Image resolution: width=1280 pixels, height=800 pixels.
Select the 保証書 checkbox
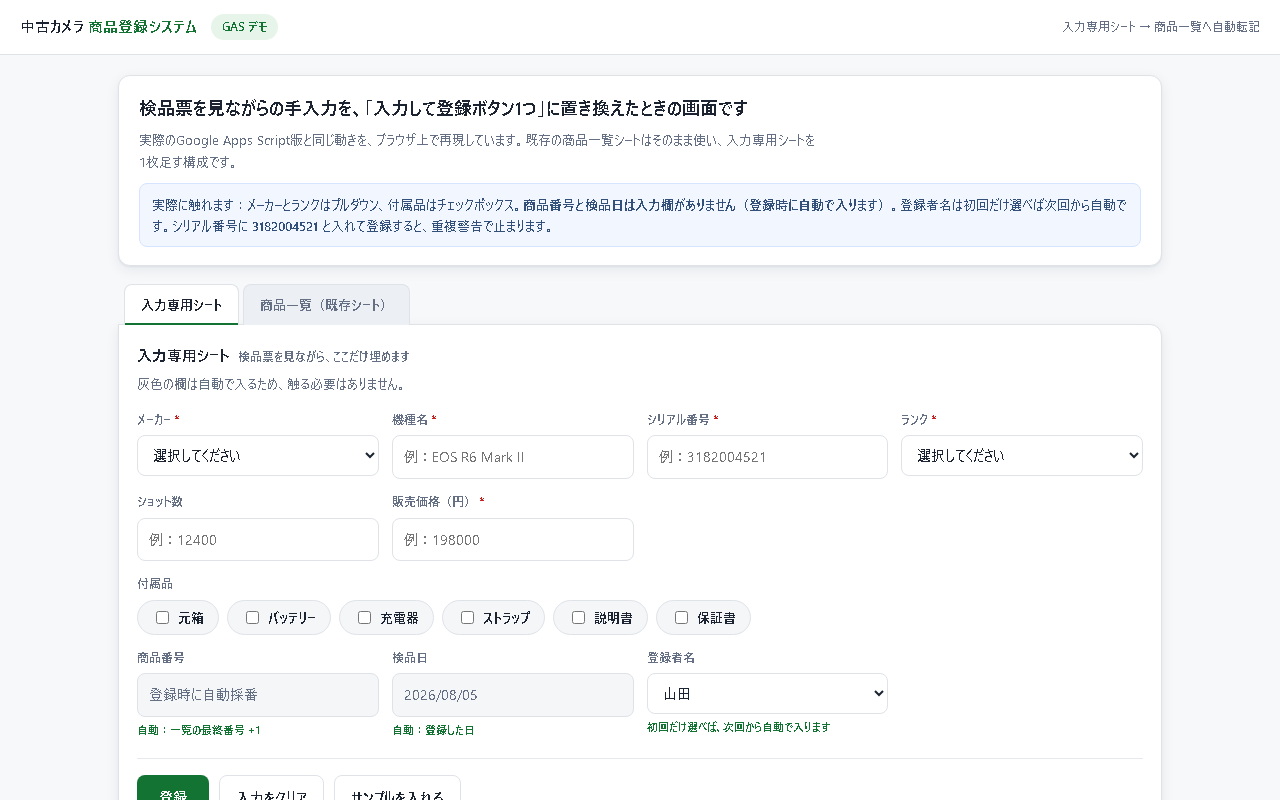coord(682,618)
